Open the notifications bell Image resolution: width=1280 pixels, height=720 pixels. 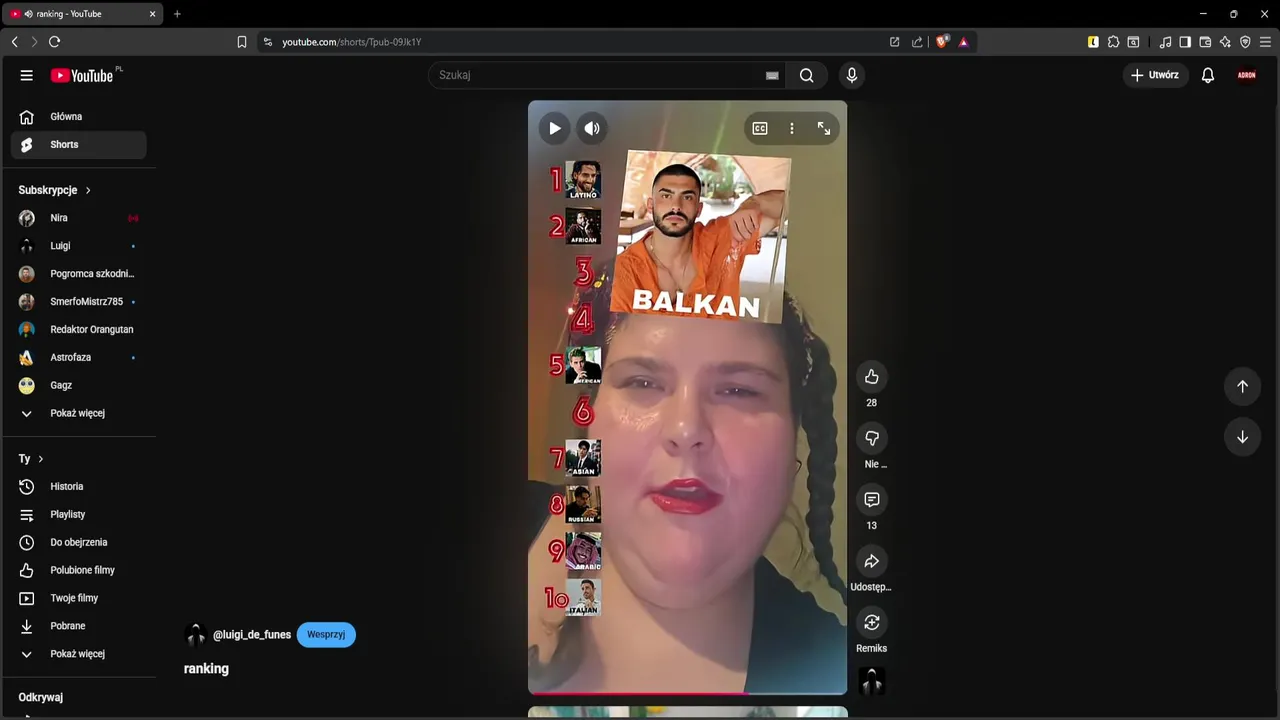coord(1208,75)
